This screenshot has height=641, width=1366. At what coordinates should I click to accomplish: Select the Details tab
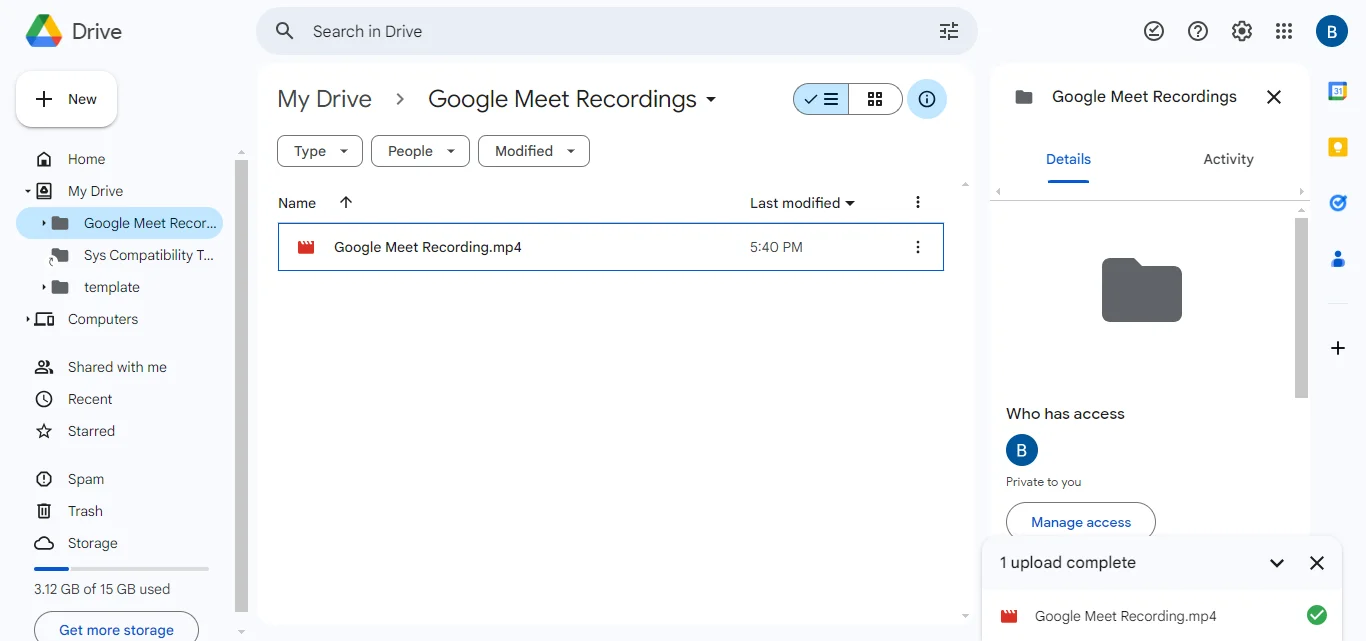point(1068,159)
